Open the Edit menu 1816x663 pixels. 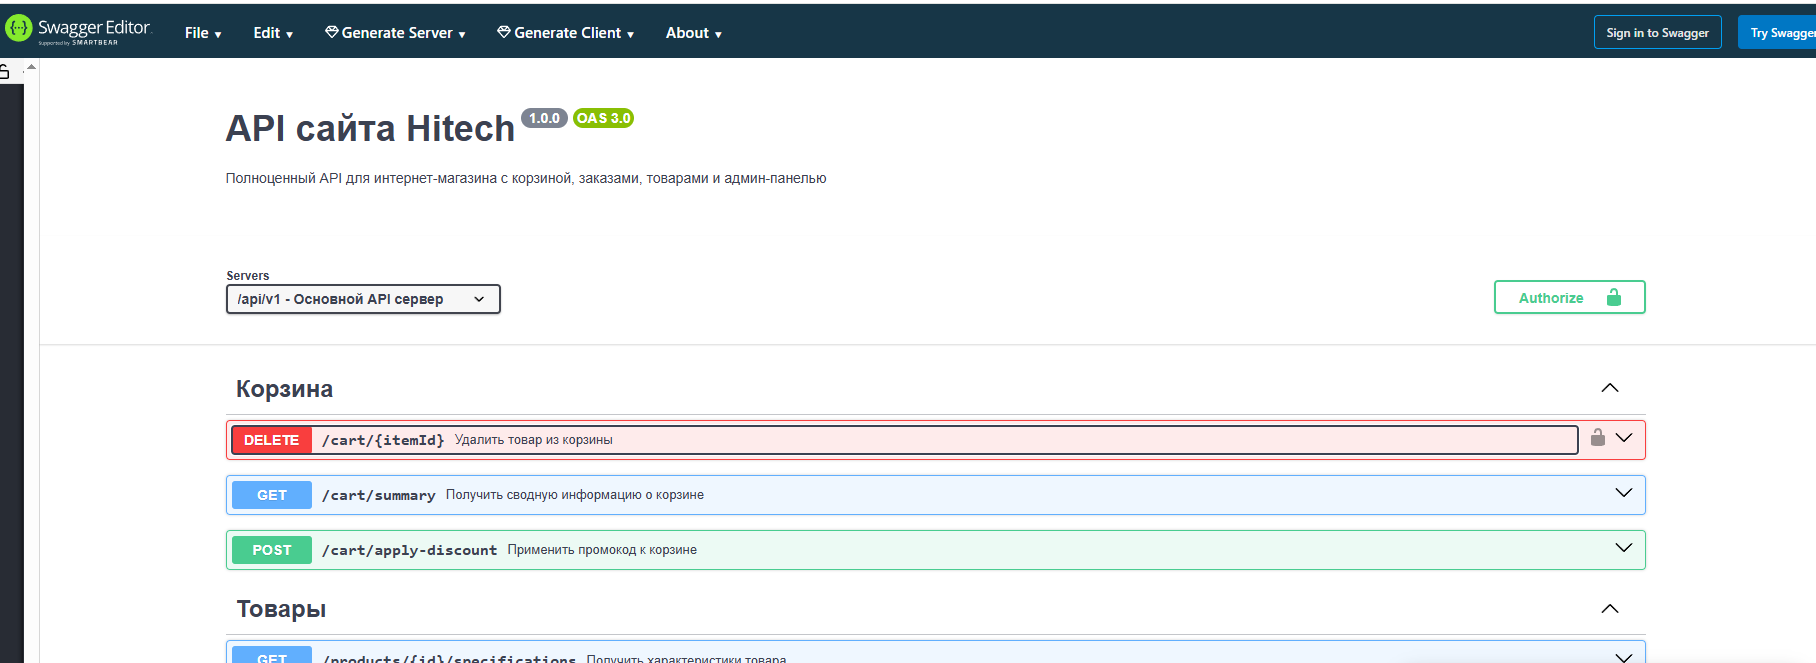[273, 33]
